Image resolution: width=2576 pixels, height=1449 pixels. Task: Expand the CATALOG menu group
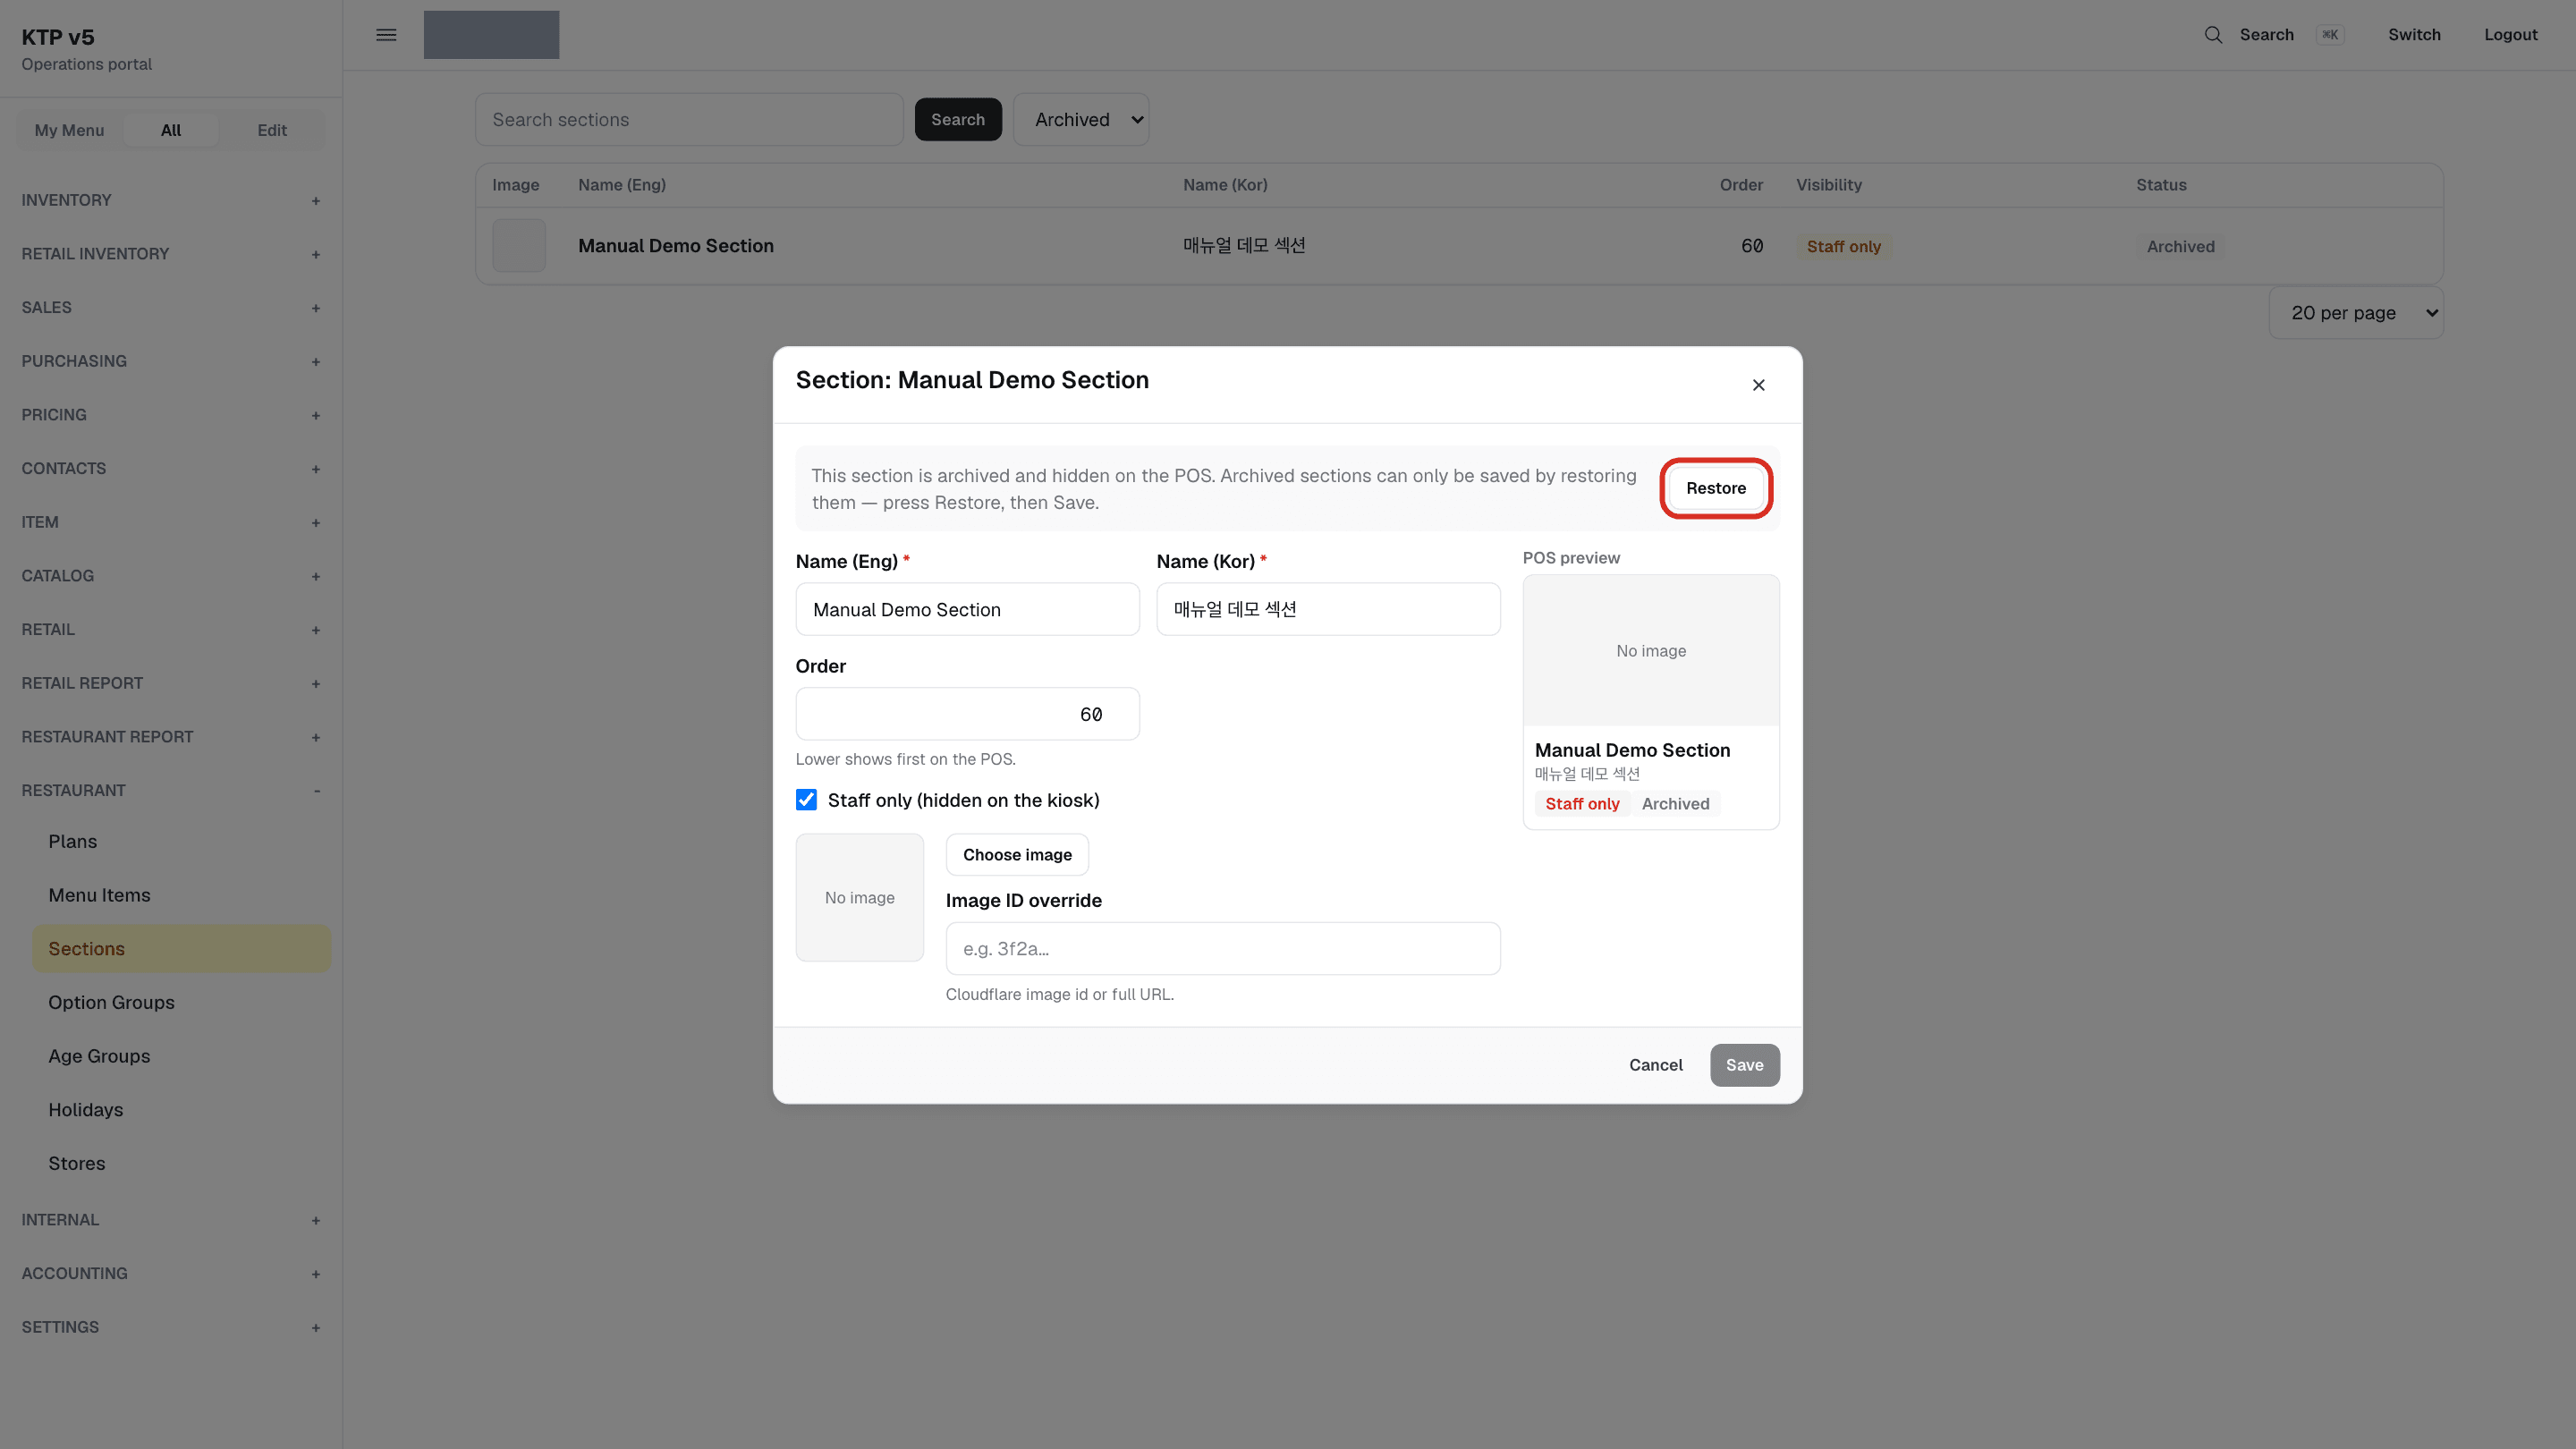(x=171, y=576)
